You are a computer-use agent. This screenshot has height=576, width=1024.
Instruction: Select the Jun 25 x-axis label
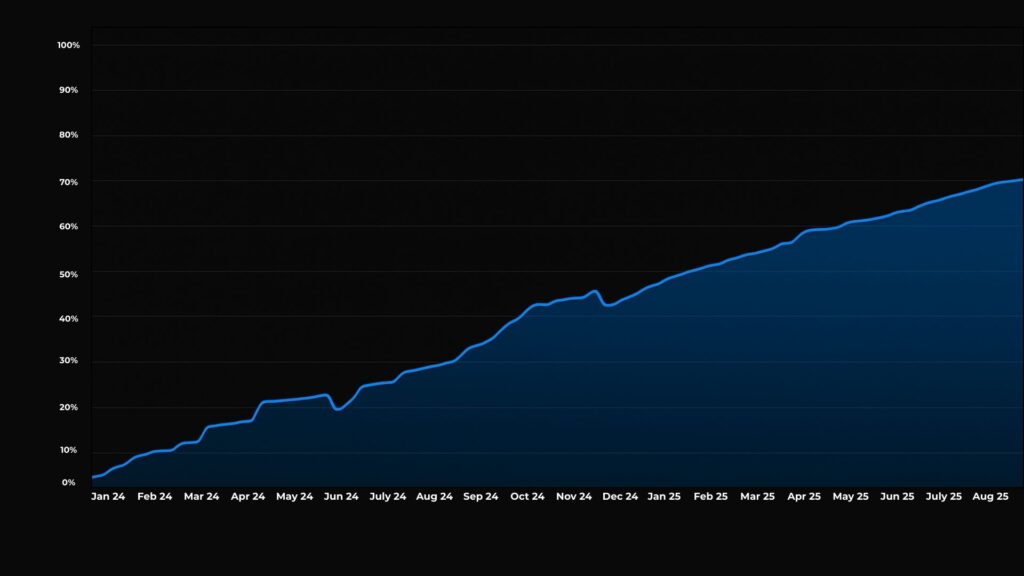[x=897, y=496]
